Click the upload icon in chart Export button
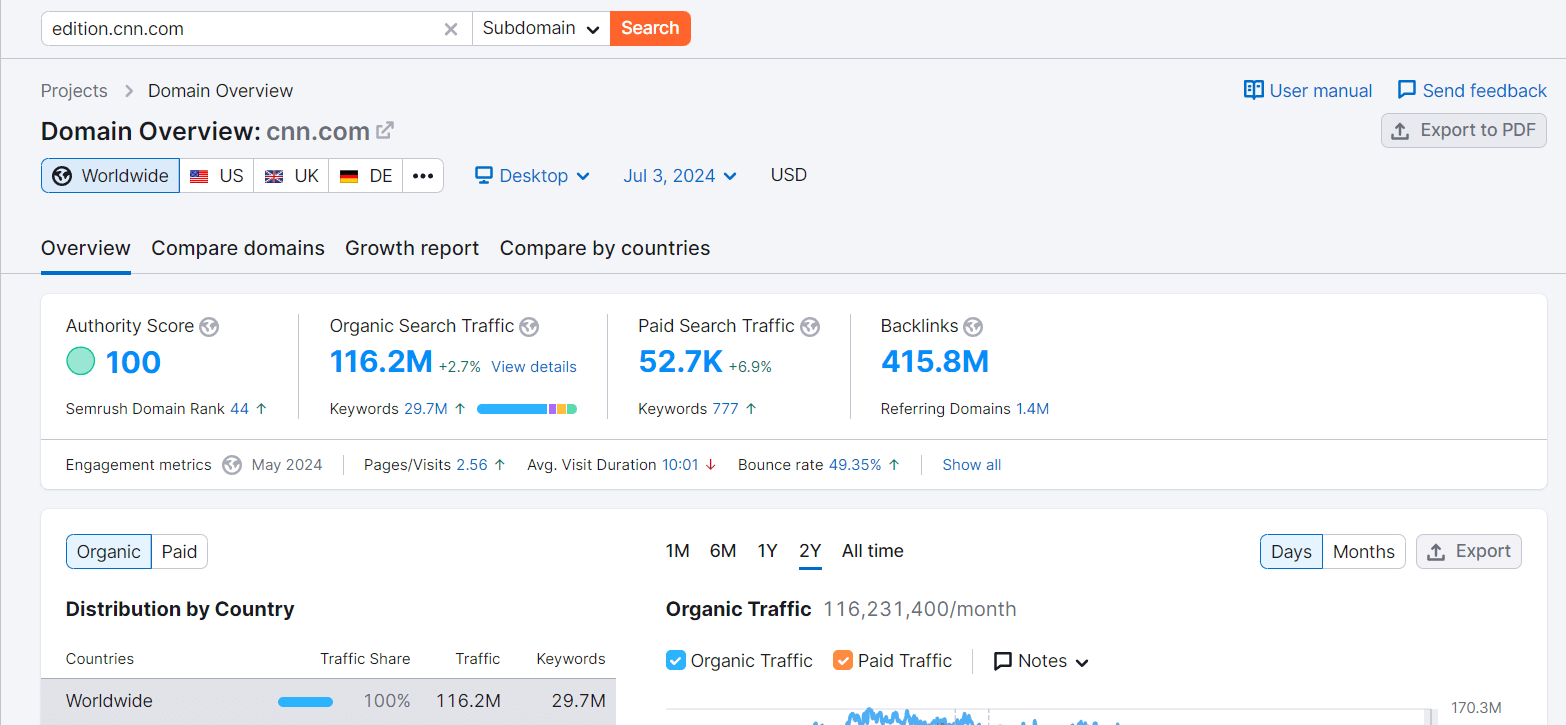Viewport: 1566px width, 725px height. [1436, 552]
